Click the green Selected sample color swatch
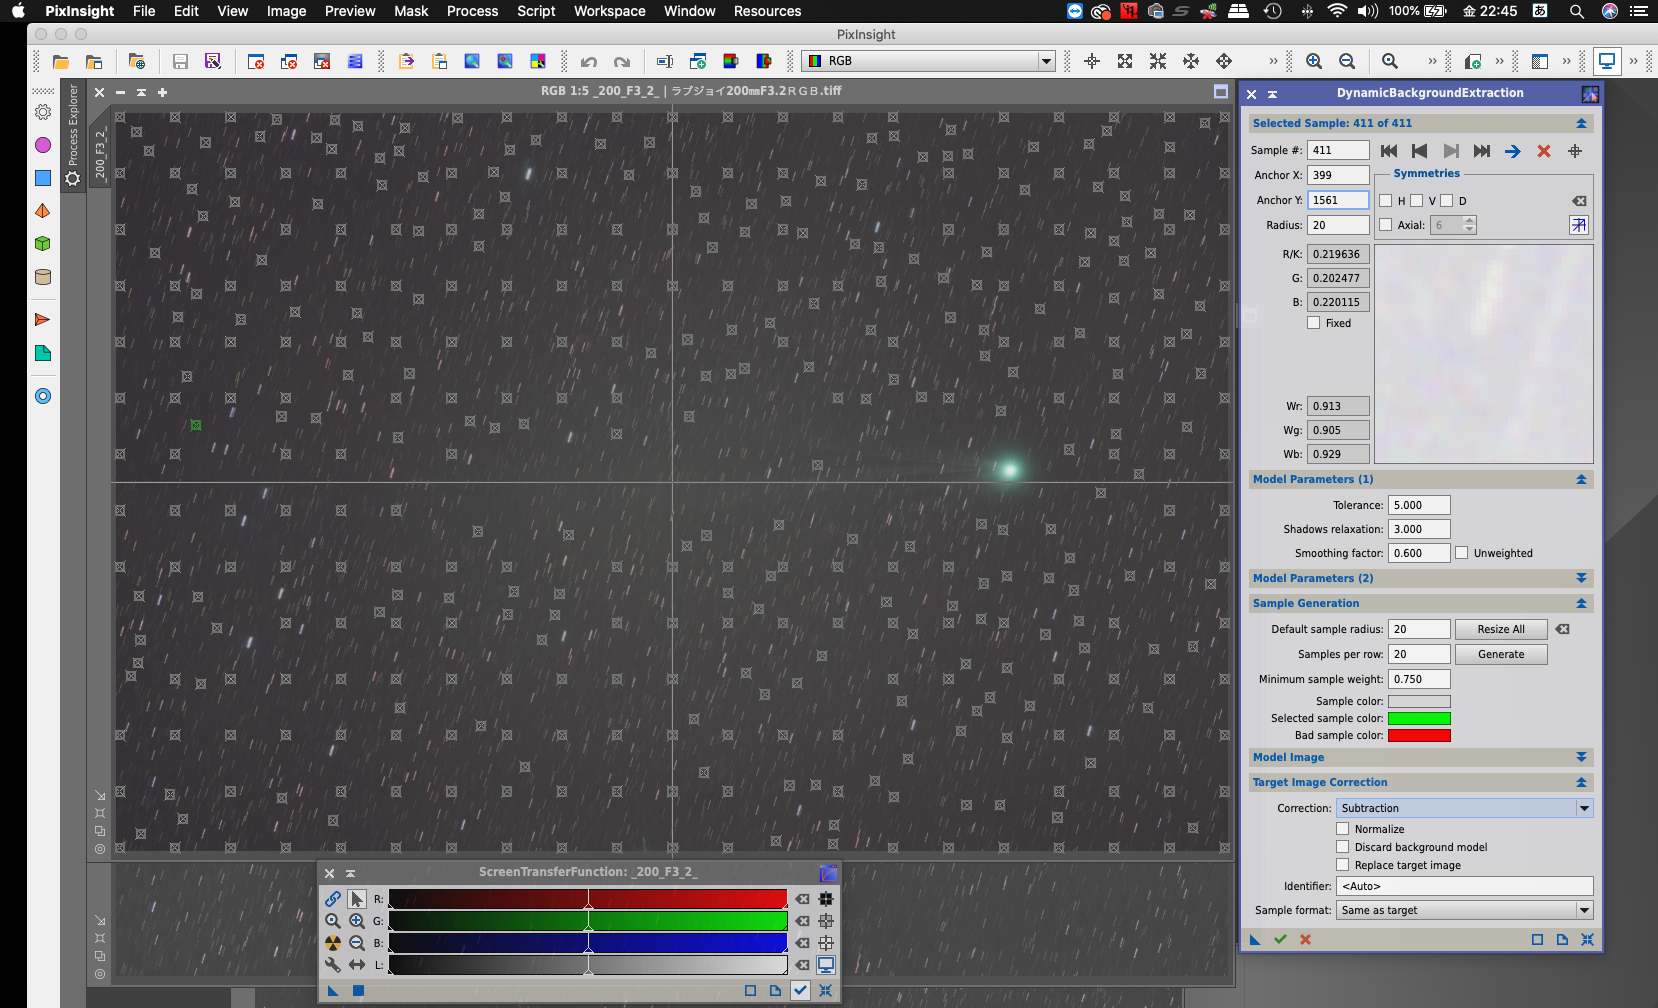The width and height of the screenshot is (1658, 1008). pyautogui.click(x=1418, y=718)
